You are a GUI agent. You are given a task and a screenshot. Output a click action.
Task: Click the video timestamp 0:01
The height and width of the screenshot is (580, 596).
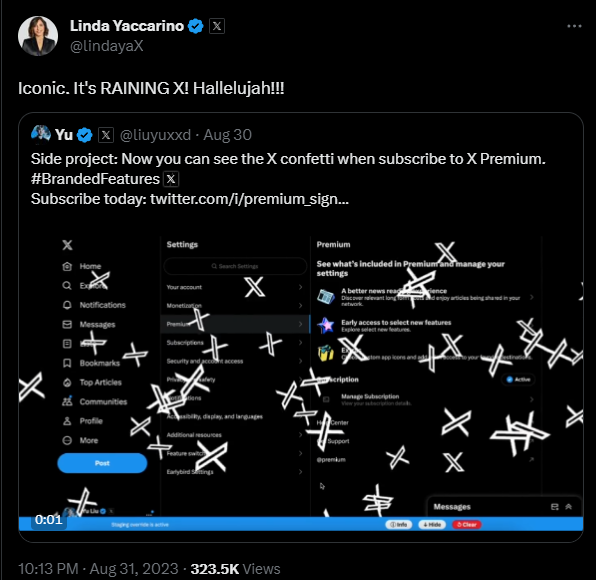click(x=48, y=519)
